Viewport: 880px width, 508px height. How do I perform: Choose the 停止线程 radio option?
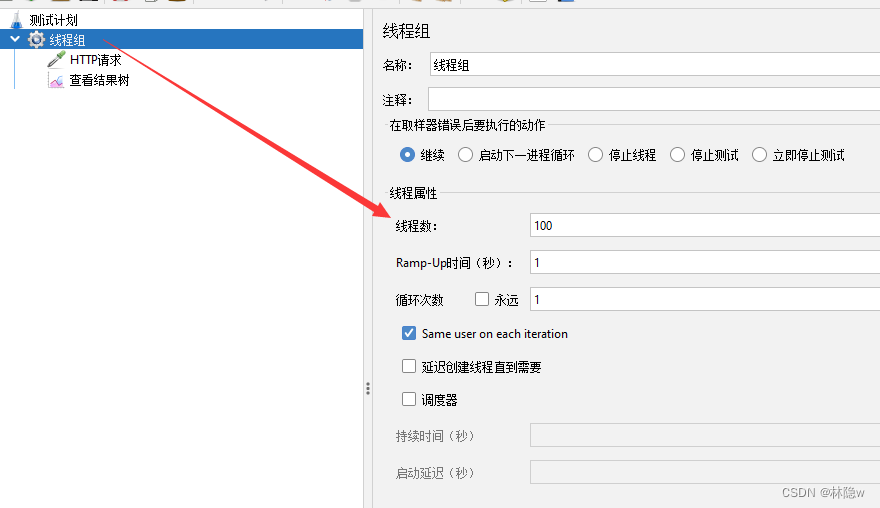click(x=595, y=154)
